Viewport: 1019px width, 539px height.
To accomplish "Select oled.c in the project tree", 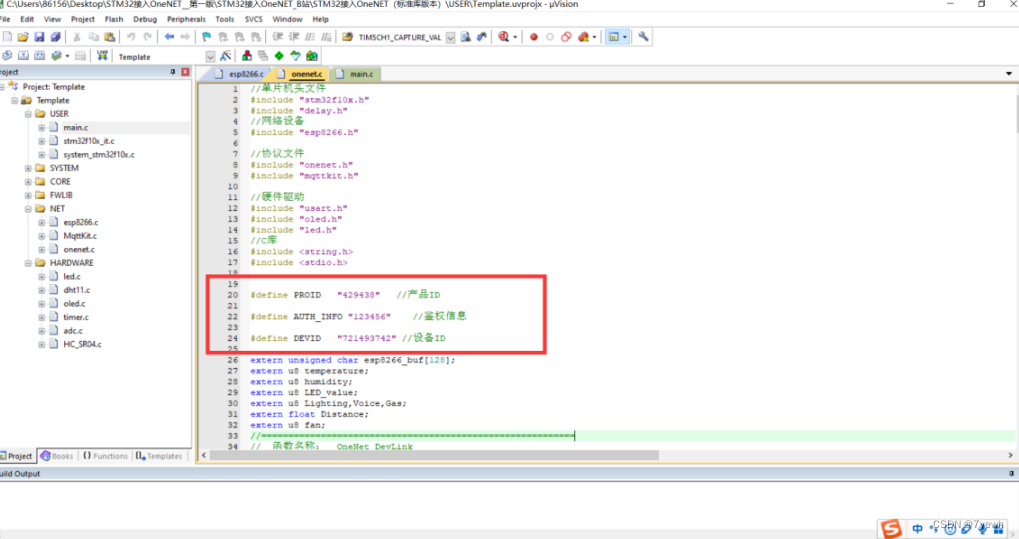I will pos(74,304).
